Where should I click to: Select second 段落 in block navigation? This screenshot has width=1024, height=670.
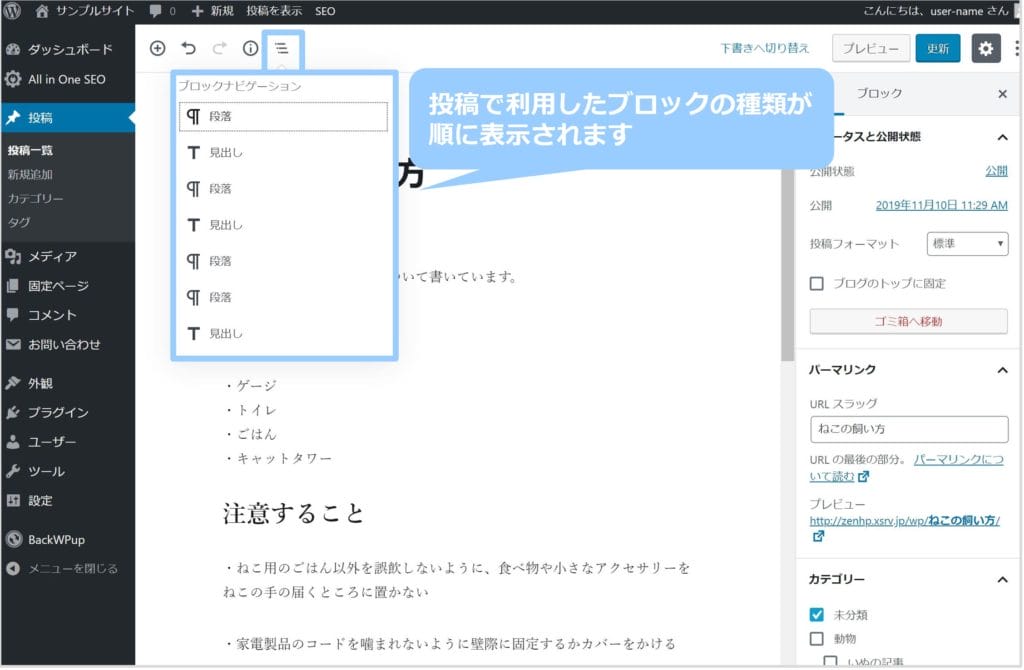[283, 189]
